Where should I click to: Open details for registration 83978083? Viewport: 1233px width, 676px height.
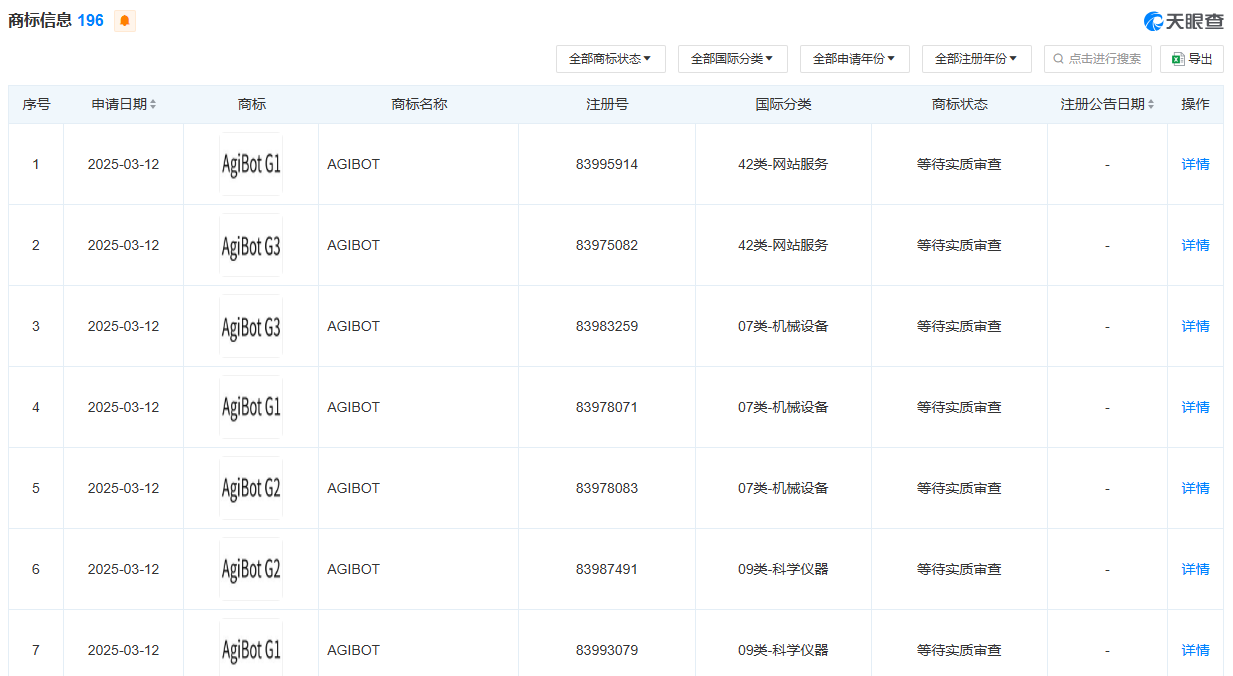click(x=1195, y=488)
